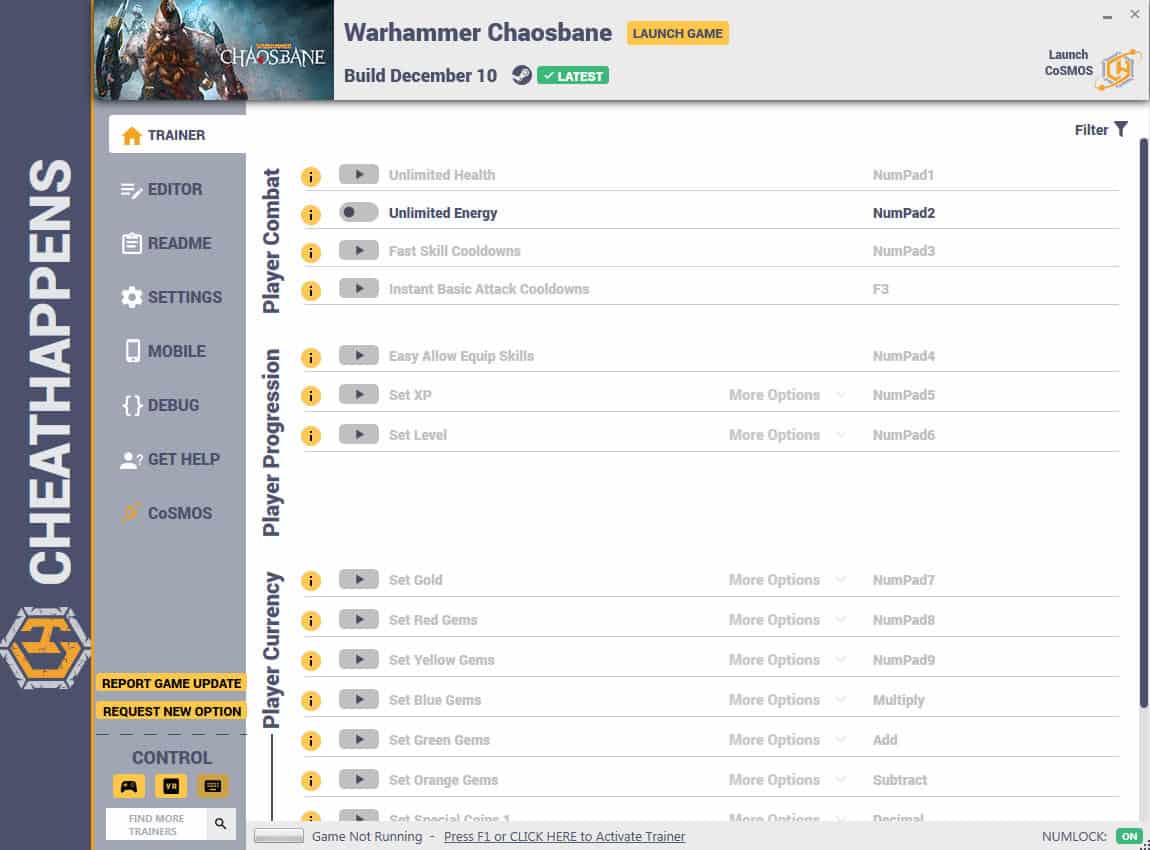Click info icon for Set Green Gems

(x=311, y=741)
